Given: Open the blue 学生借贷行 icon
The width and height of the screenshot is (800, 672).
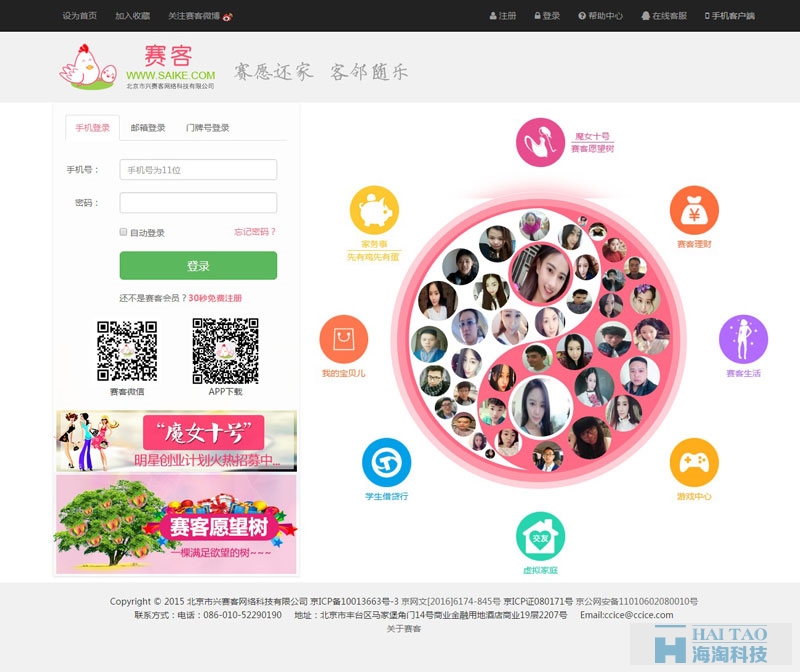Looking at the screenshot, I should tap(386, 463).
